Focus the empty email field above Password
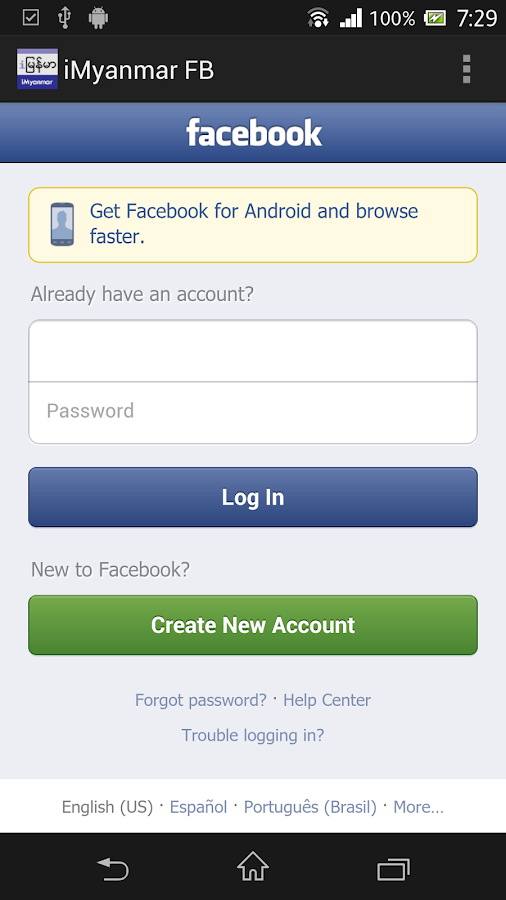Image resolution: width=506 pixels, height=900 pixels. tap(253, 351)
